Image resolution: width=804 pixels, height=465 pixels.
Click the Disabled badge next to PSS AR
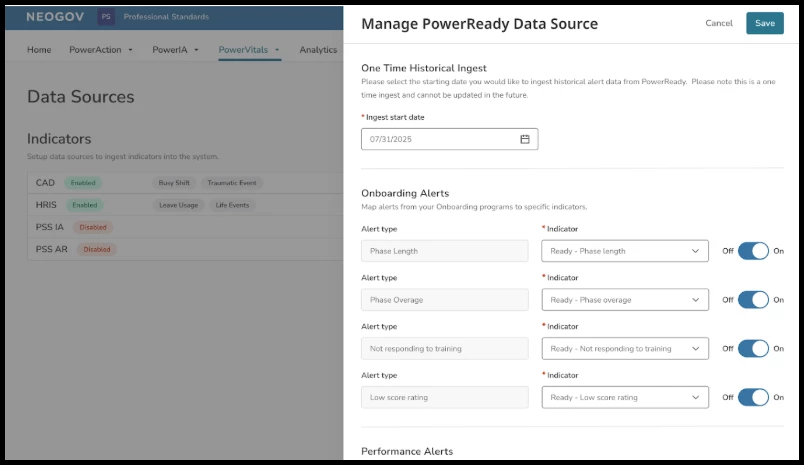click(x=97, y=249)
